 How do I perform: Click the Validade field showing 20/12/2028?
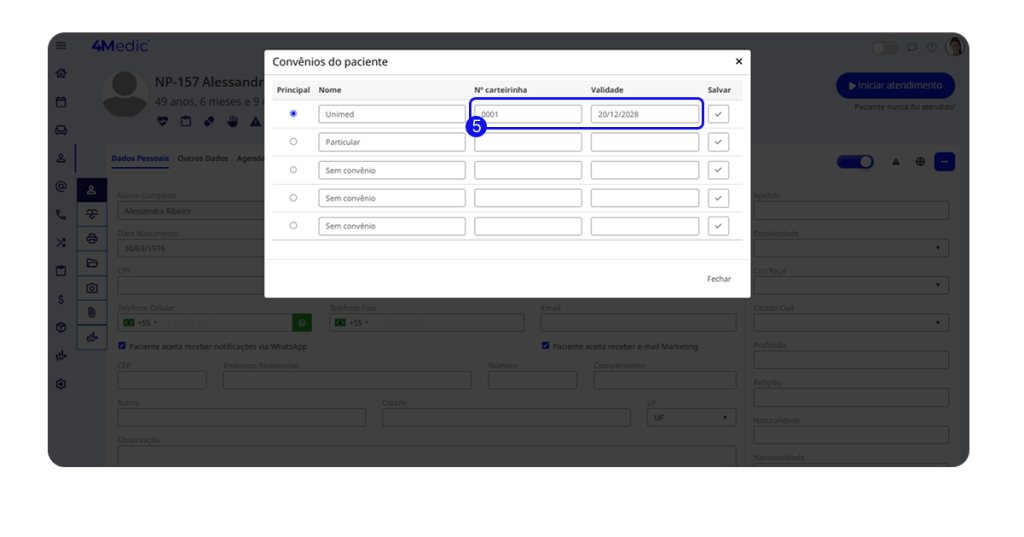pyautogui.click(x=644, y=115)
